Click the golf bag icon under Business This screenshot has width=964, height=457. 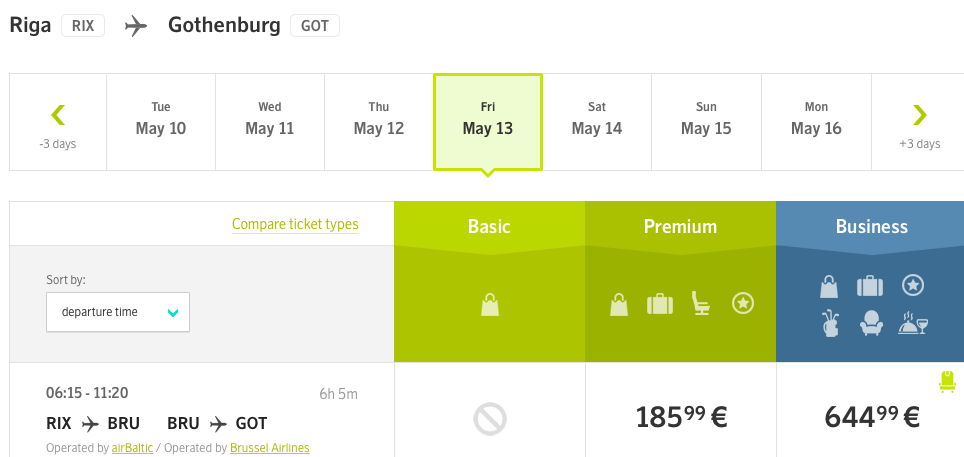click(830, 324)
